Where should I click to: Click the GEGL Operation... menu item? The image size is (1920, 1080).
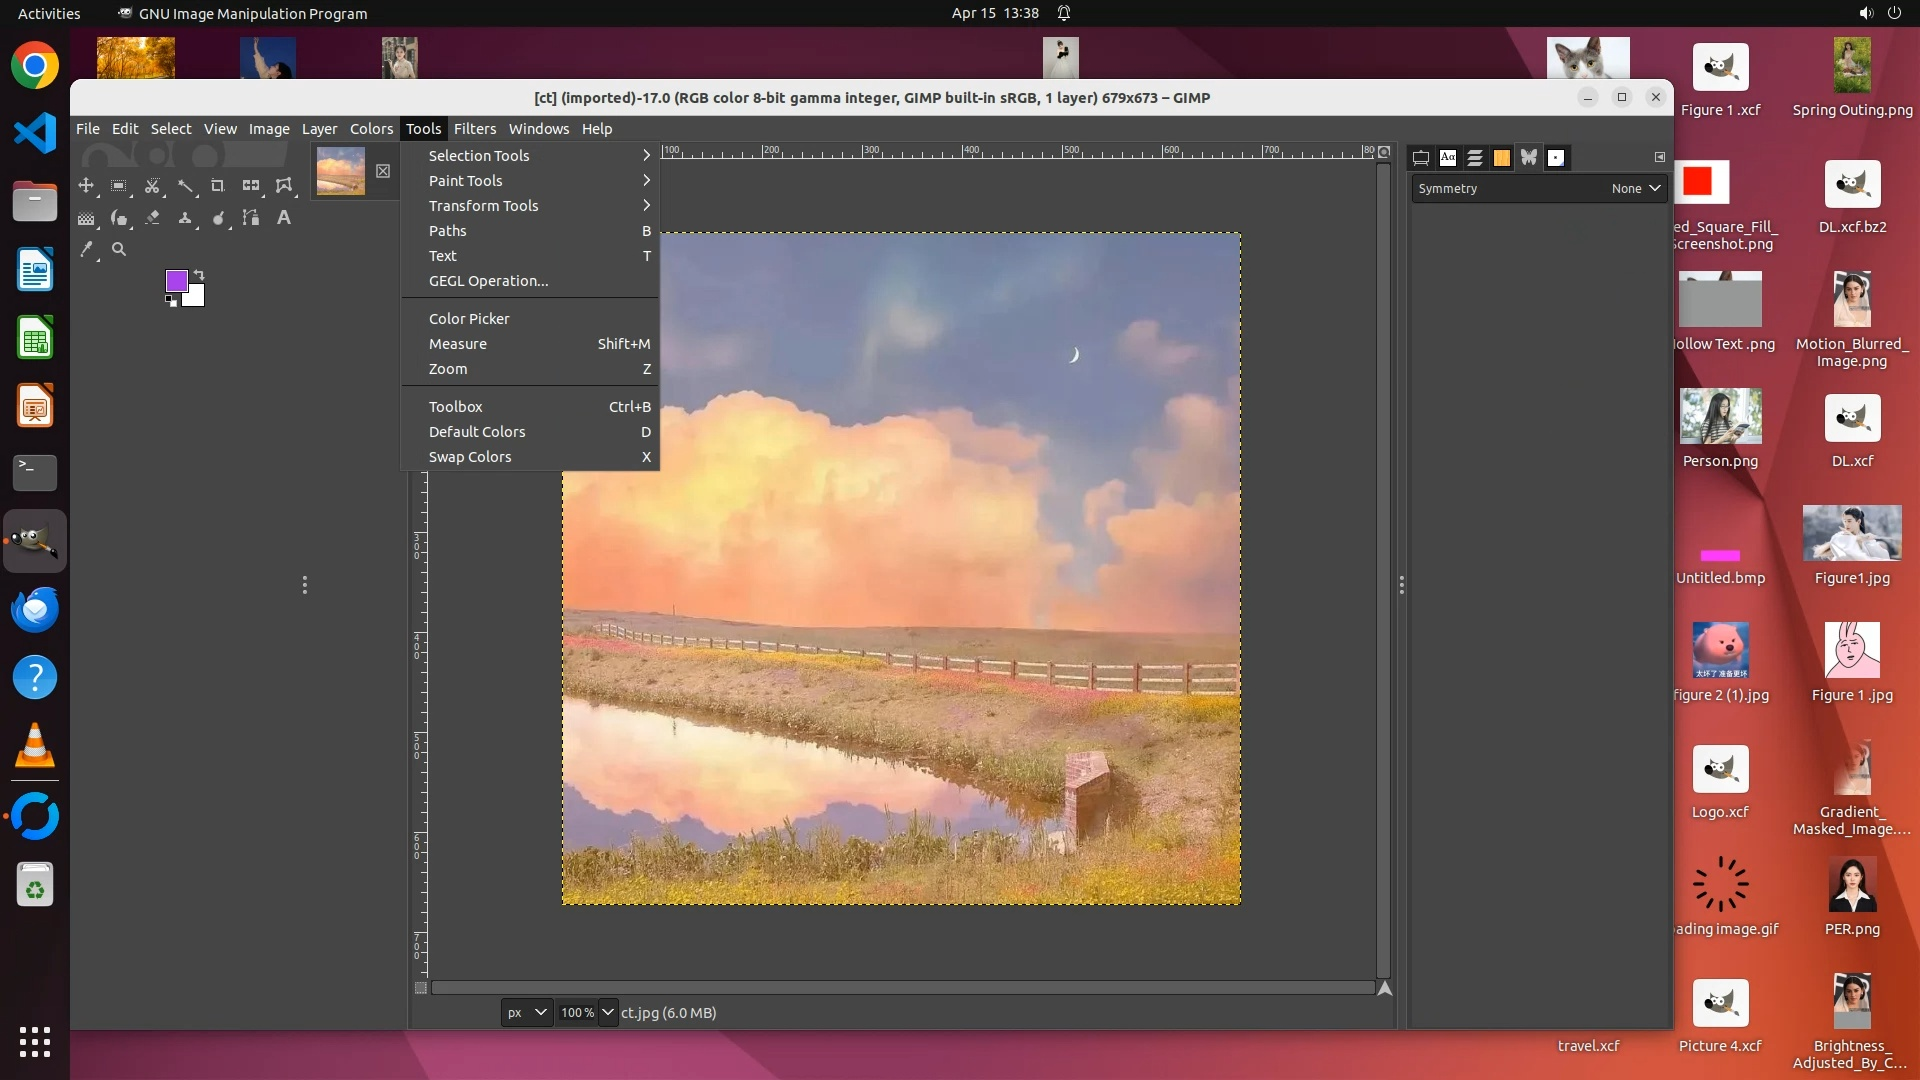488,280
